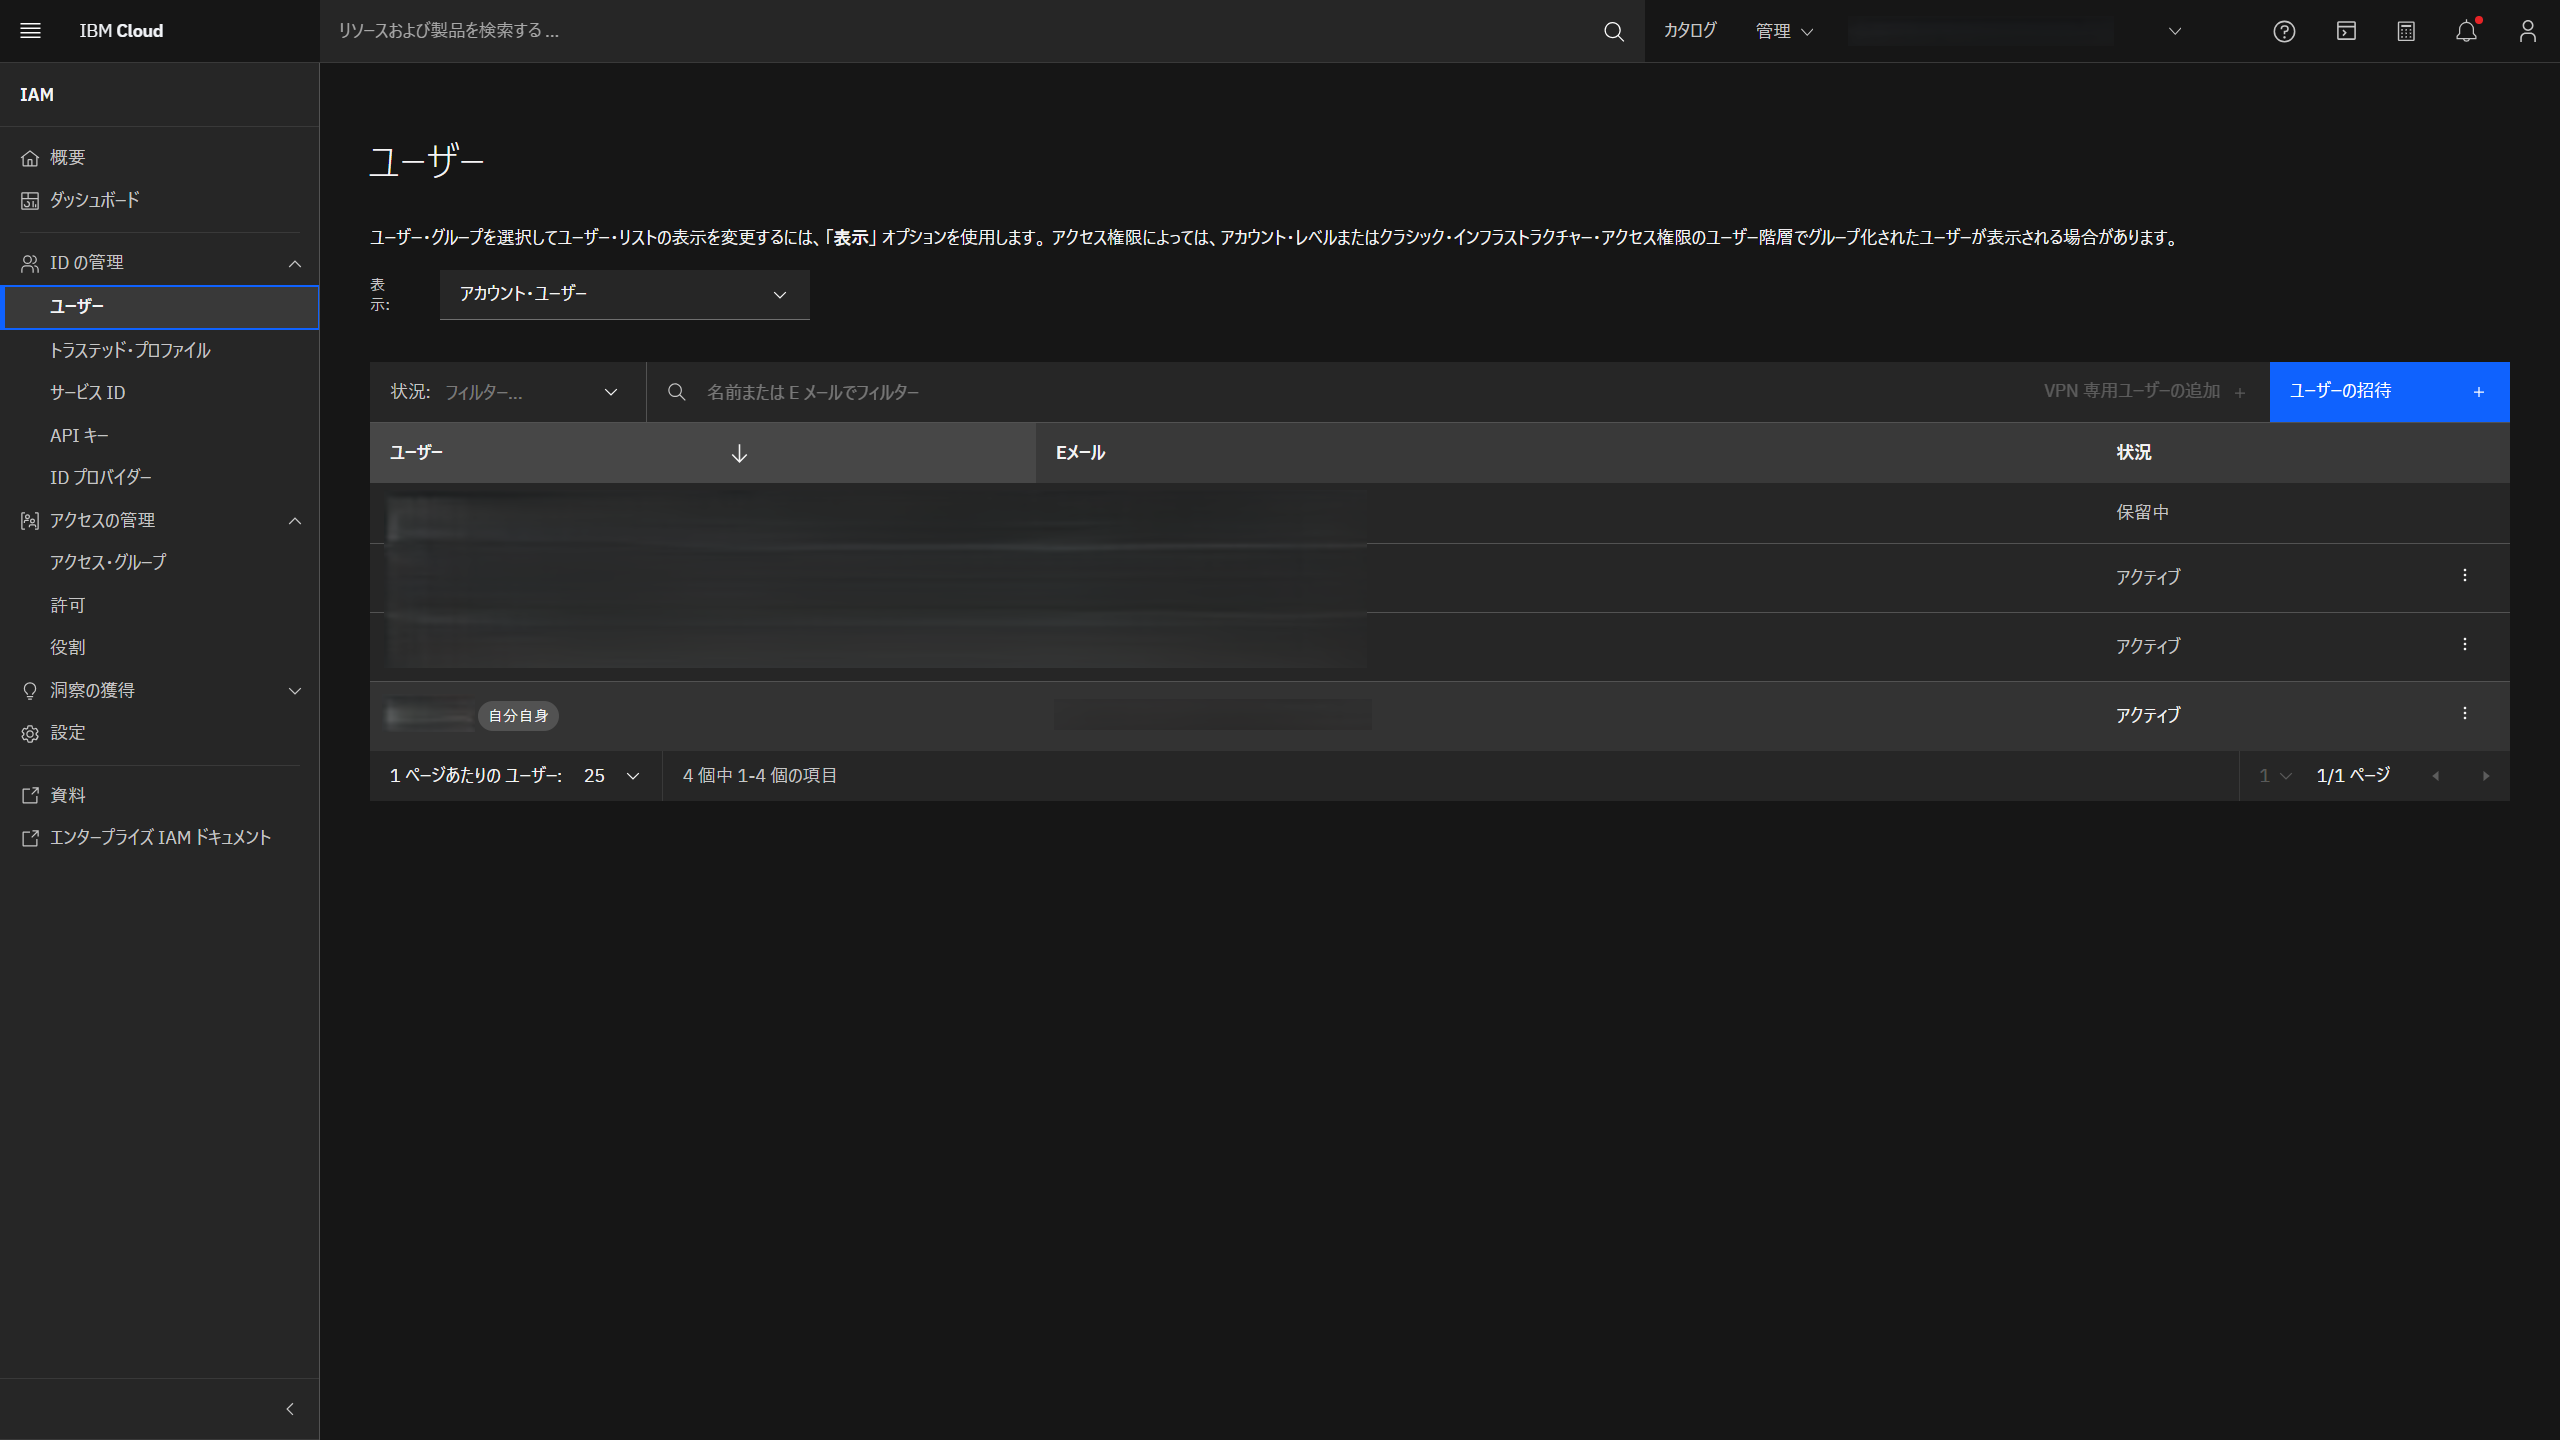Open the overflow menu on the 自分自身 row
This screenshot has width=2560, height=1440.
(2465, 714)
